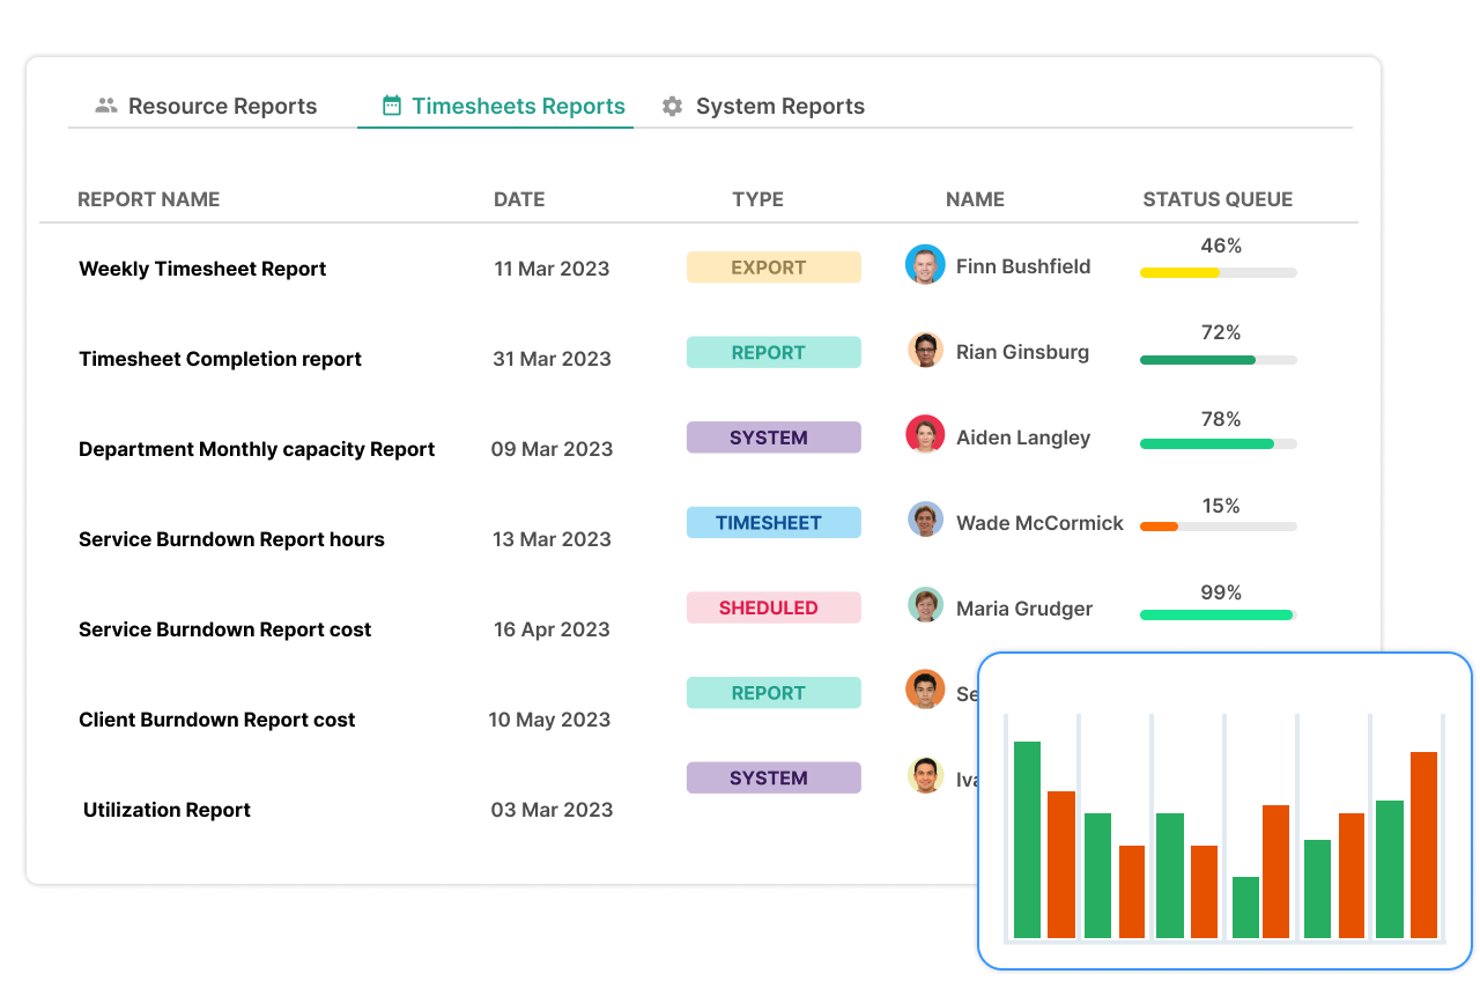Click the 15% orange progress bar
This screenshot has height=987, width=1480.
[1218, 527]
